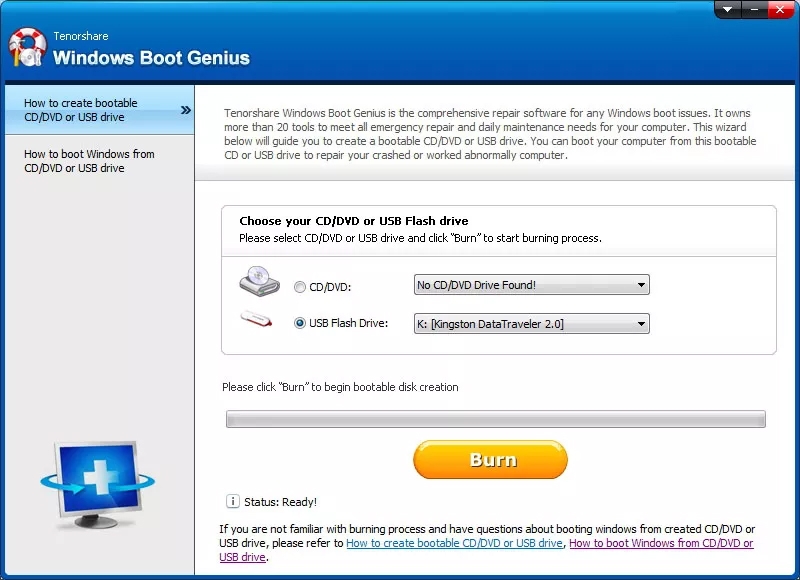Select the CD/DVD radio button

300,287
